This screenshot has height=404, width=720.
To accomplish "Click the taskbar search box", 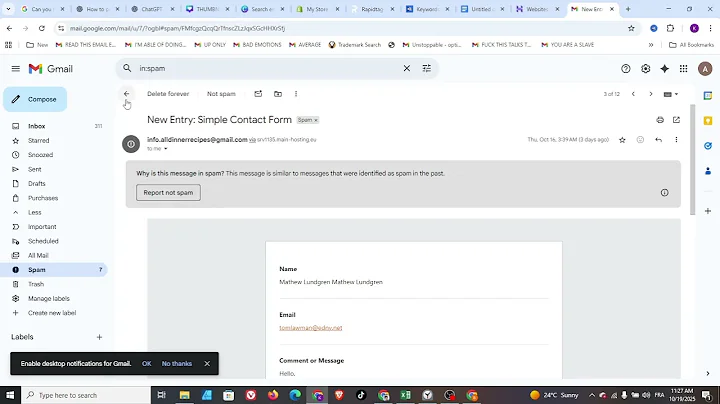I will click(86, 395).
